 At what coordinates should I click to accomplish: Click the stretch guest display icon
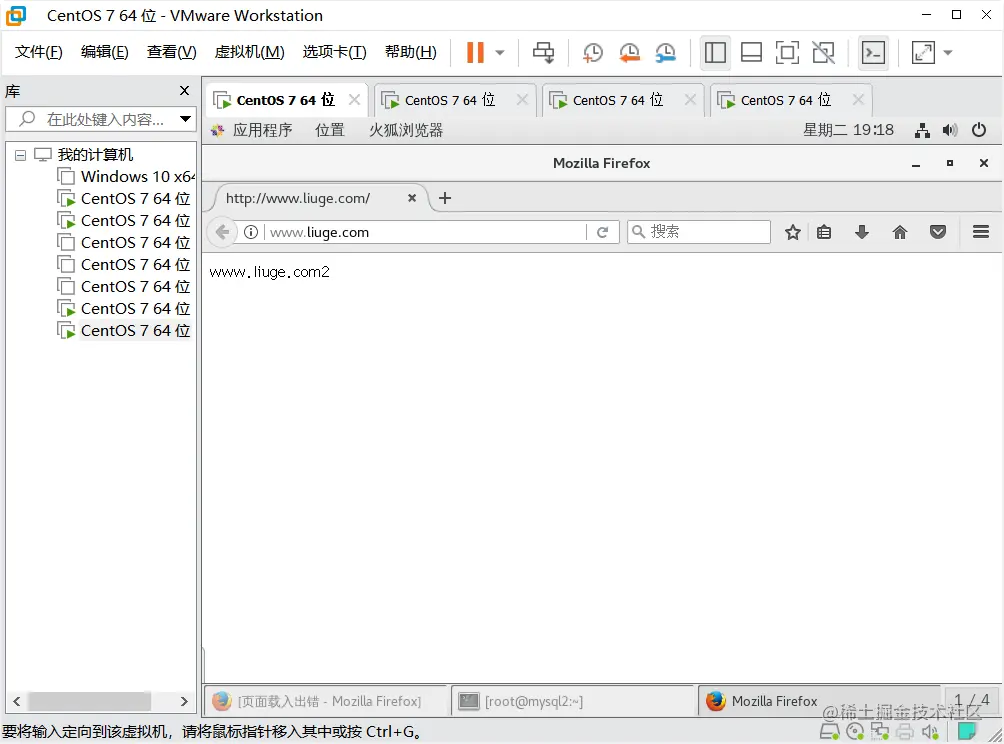pyautogui.click(x=923, y=53)
